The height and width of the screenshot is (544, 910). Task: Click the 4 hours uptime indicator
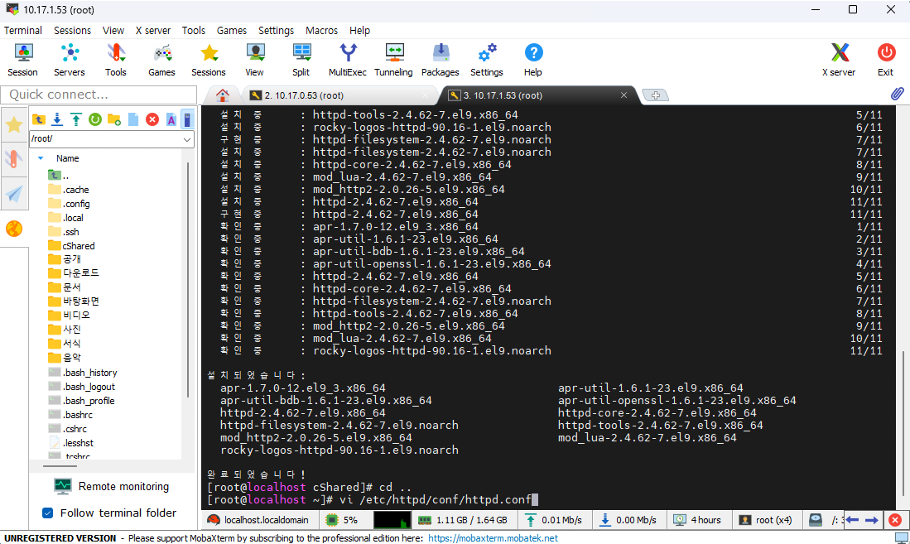point(698,520)
